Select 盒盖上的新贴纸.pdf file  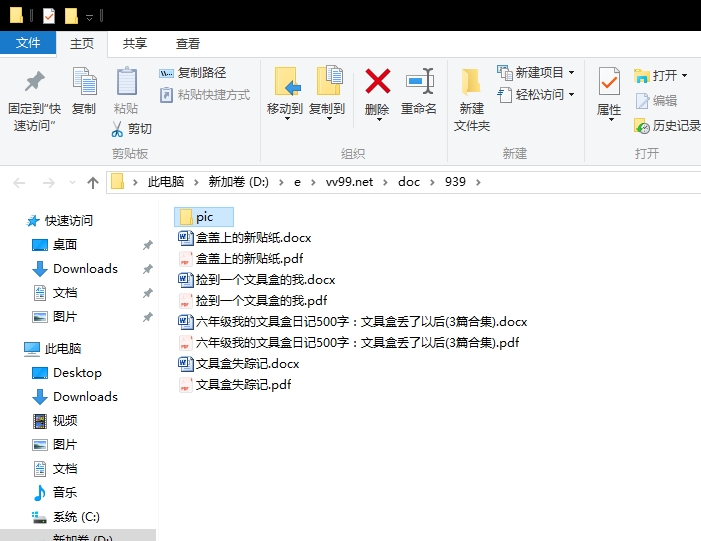(x=241, y=258)
